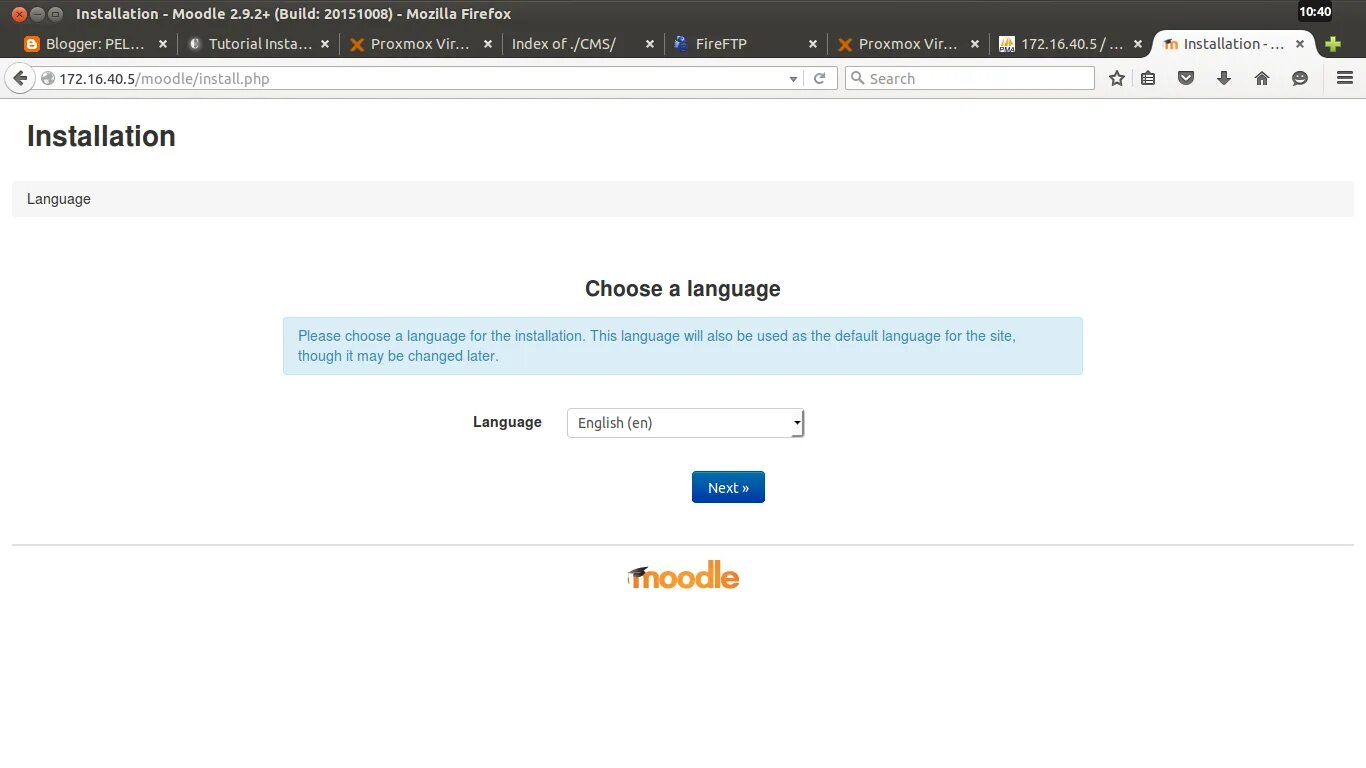This screenshot has width=1366, height=768.
Task: Open the chat smiley icon in toolbar
Action: (x=1300, y=78)
